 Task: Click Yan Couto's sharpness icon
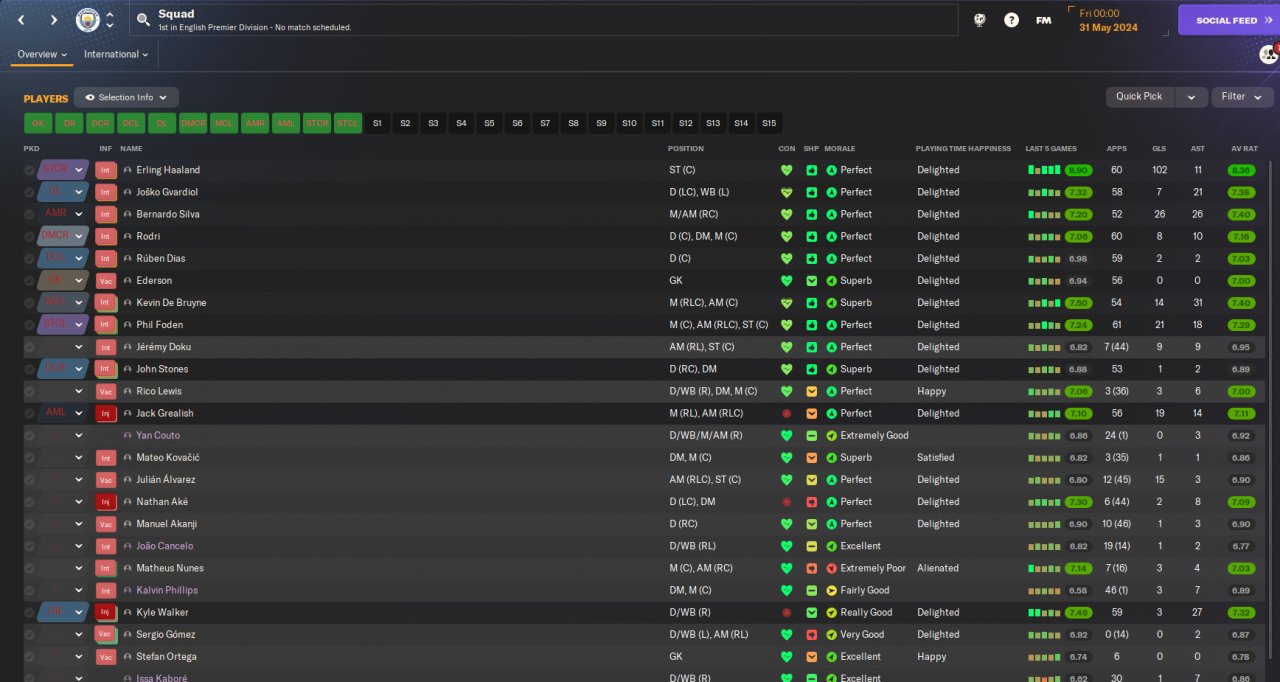pos(811,435)
